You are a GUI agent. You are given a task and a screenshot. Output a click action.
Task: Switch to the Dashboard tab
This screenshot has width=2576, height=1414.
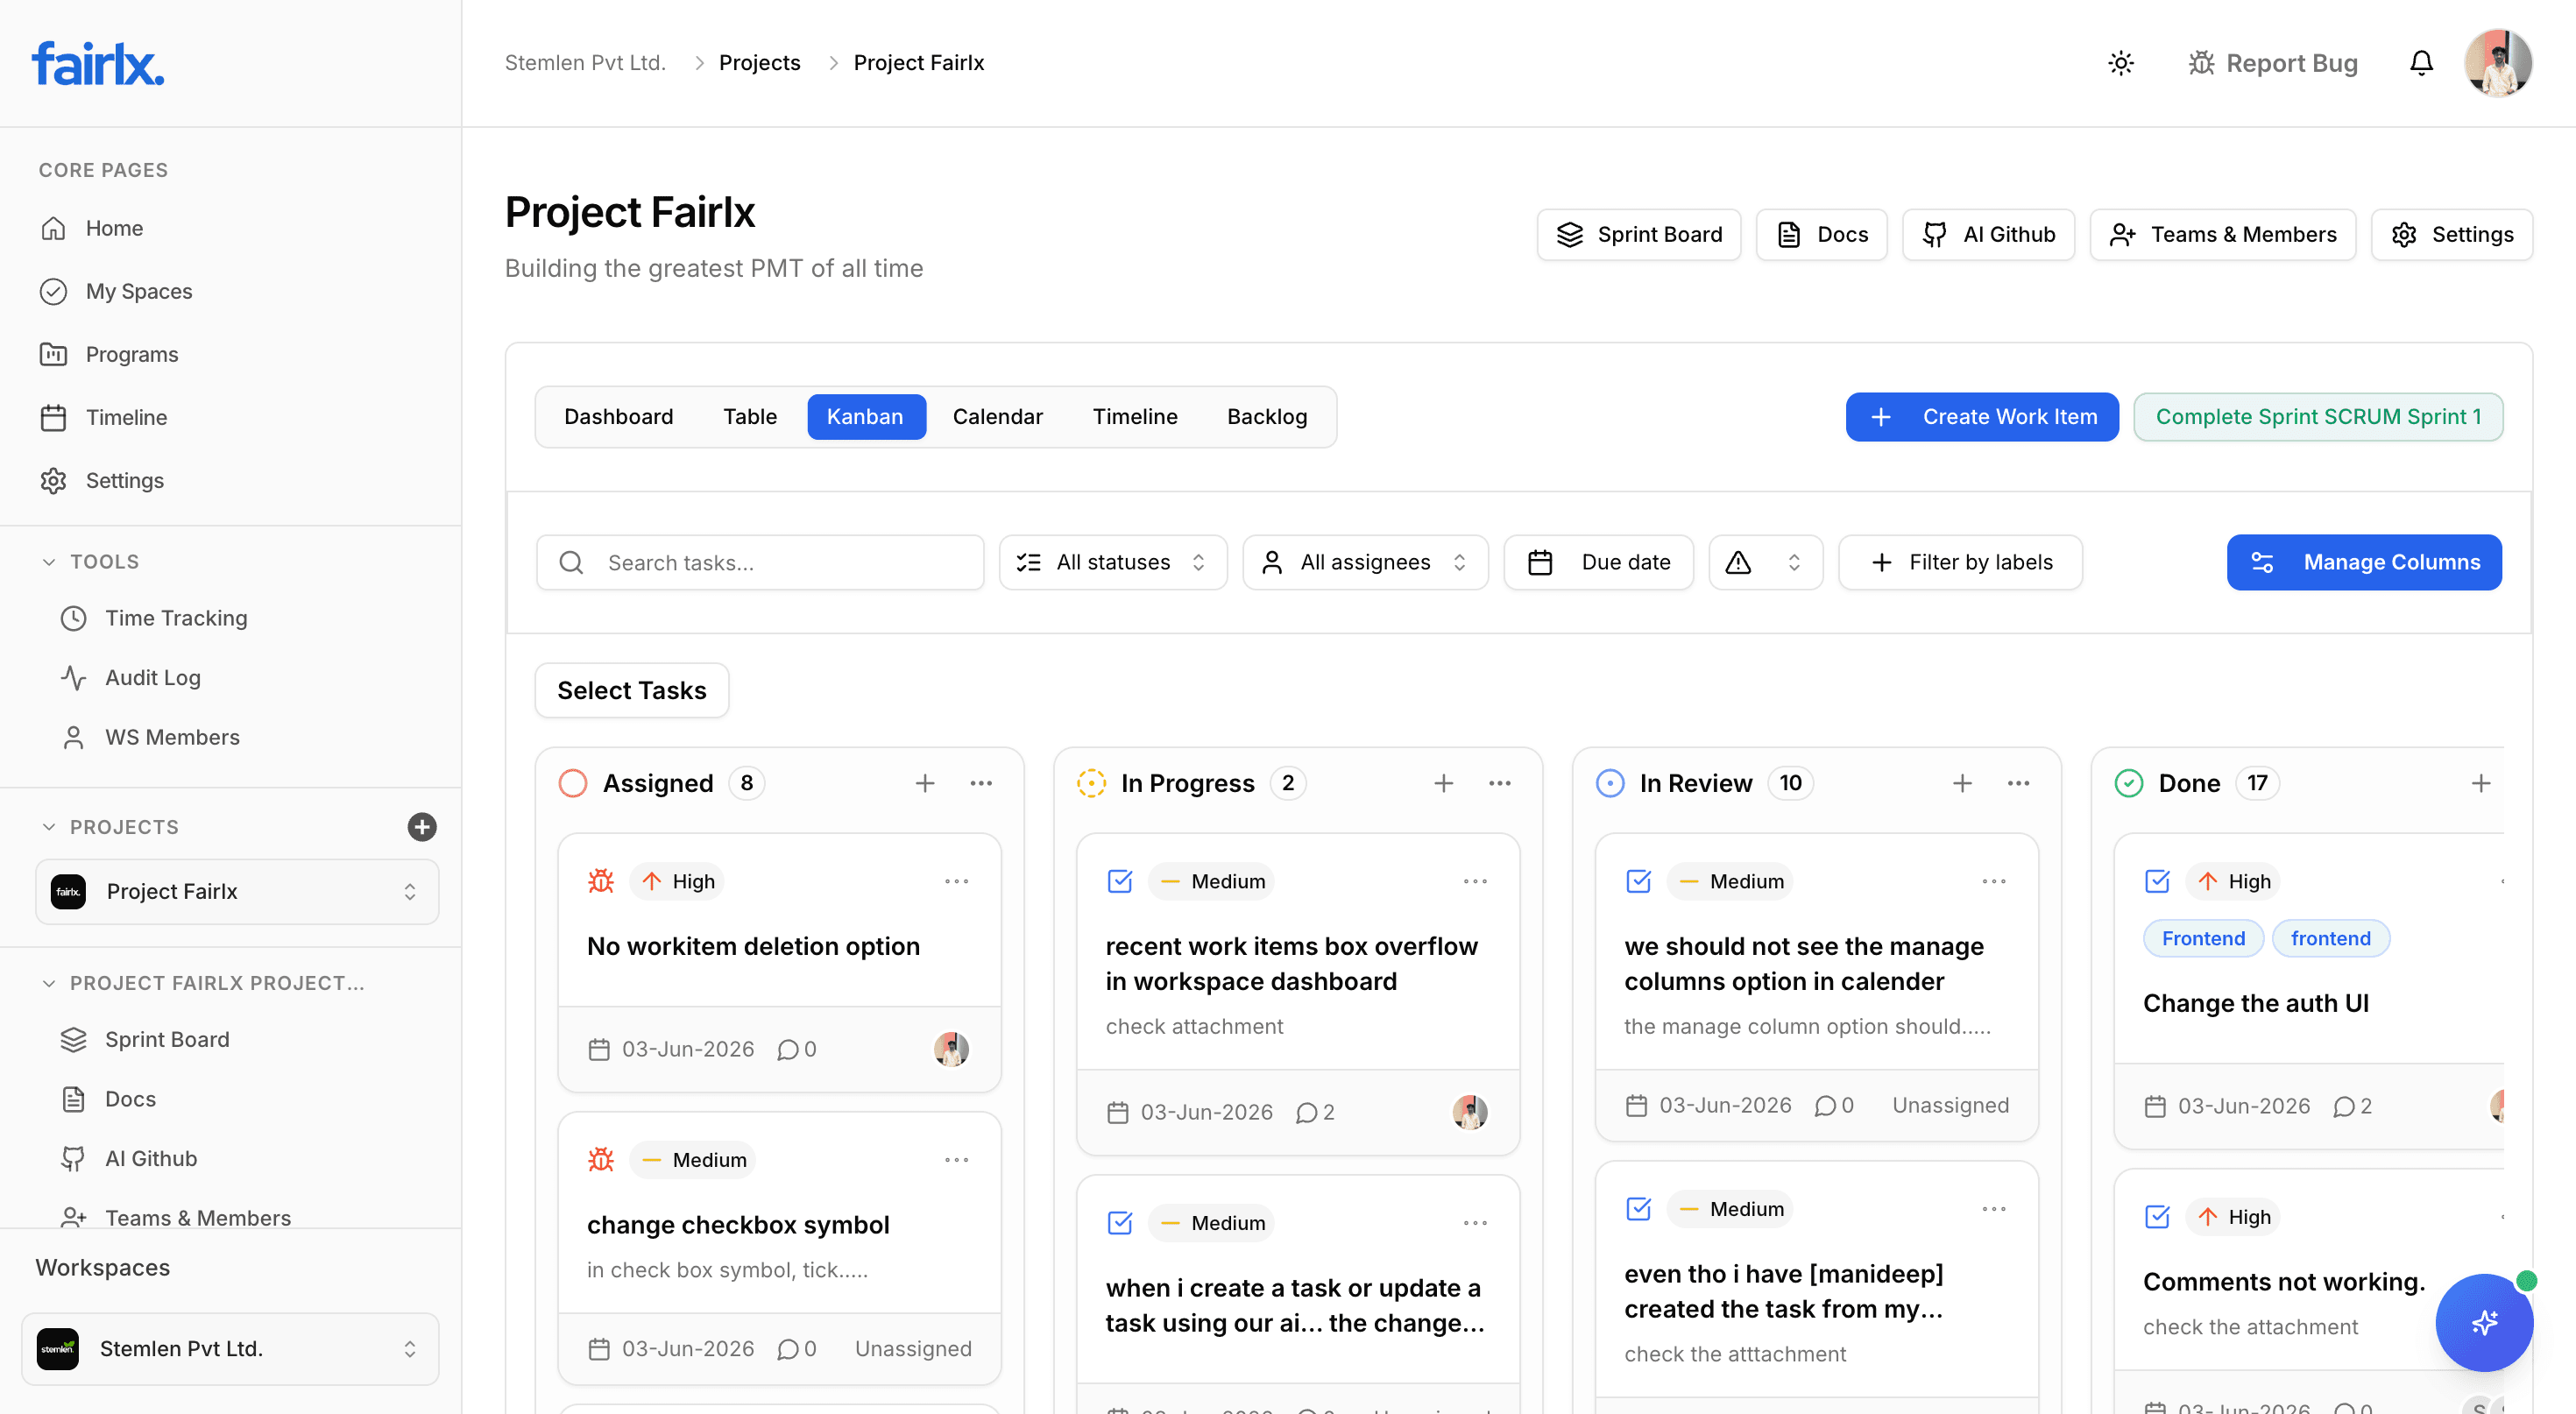point(619,417)
